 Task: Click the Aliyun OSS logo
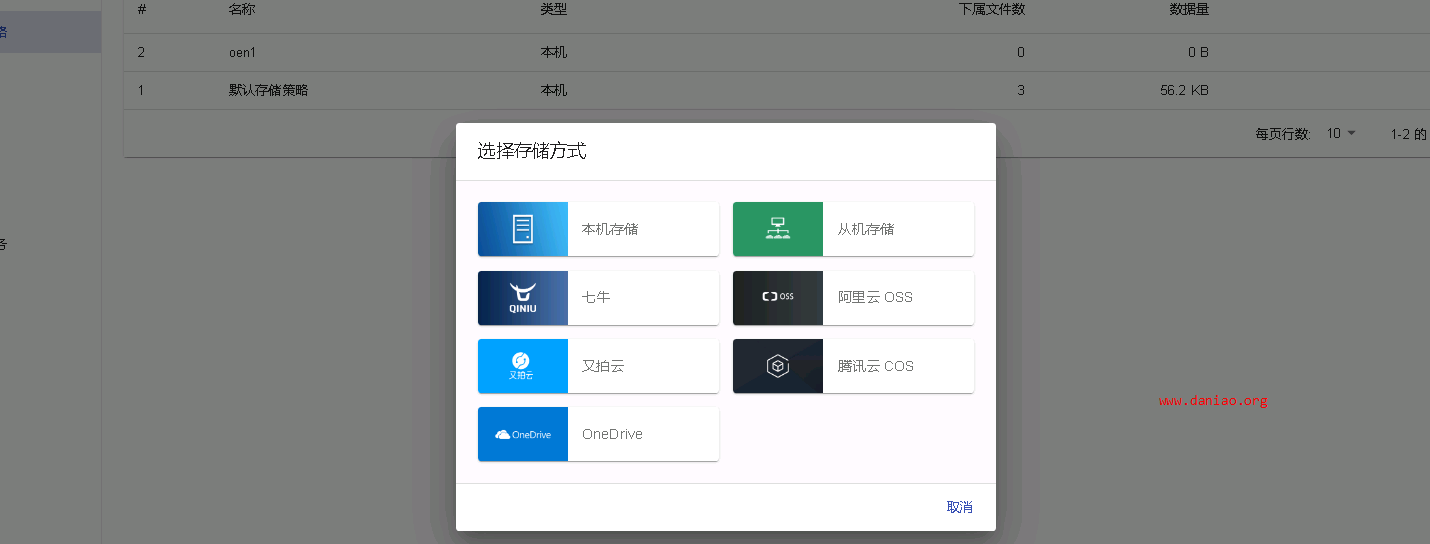tap(778, 298)
